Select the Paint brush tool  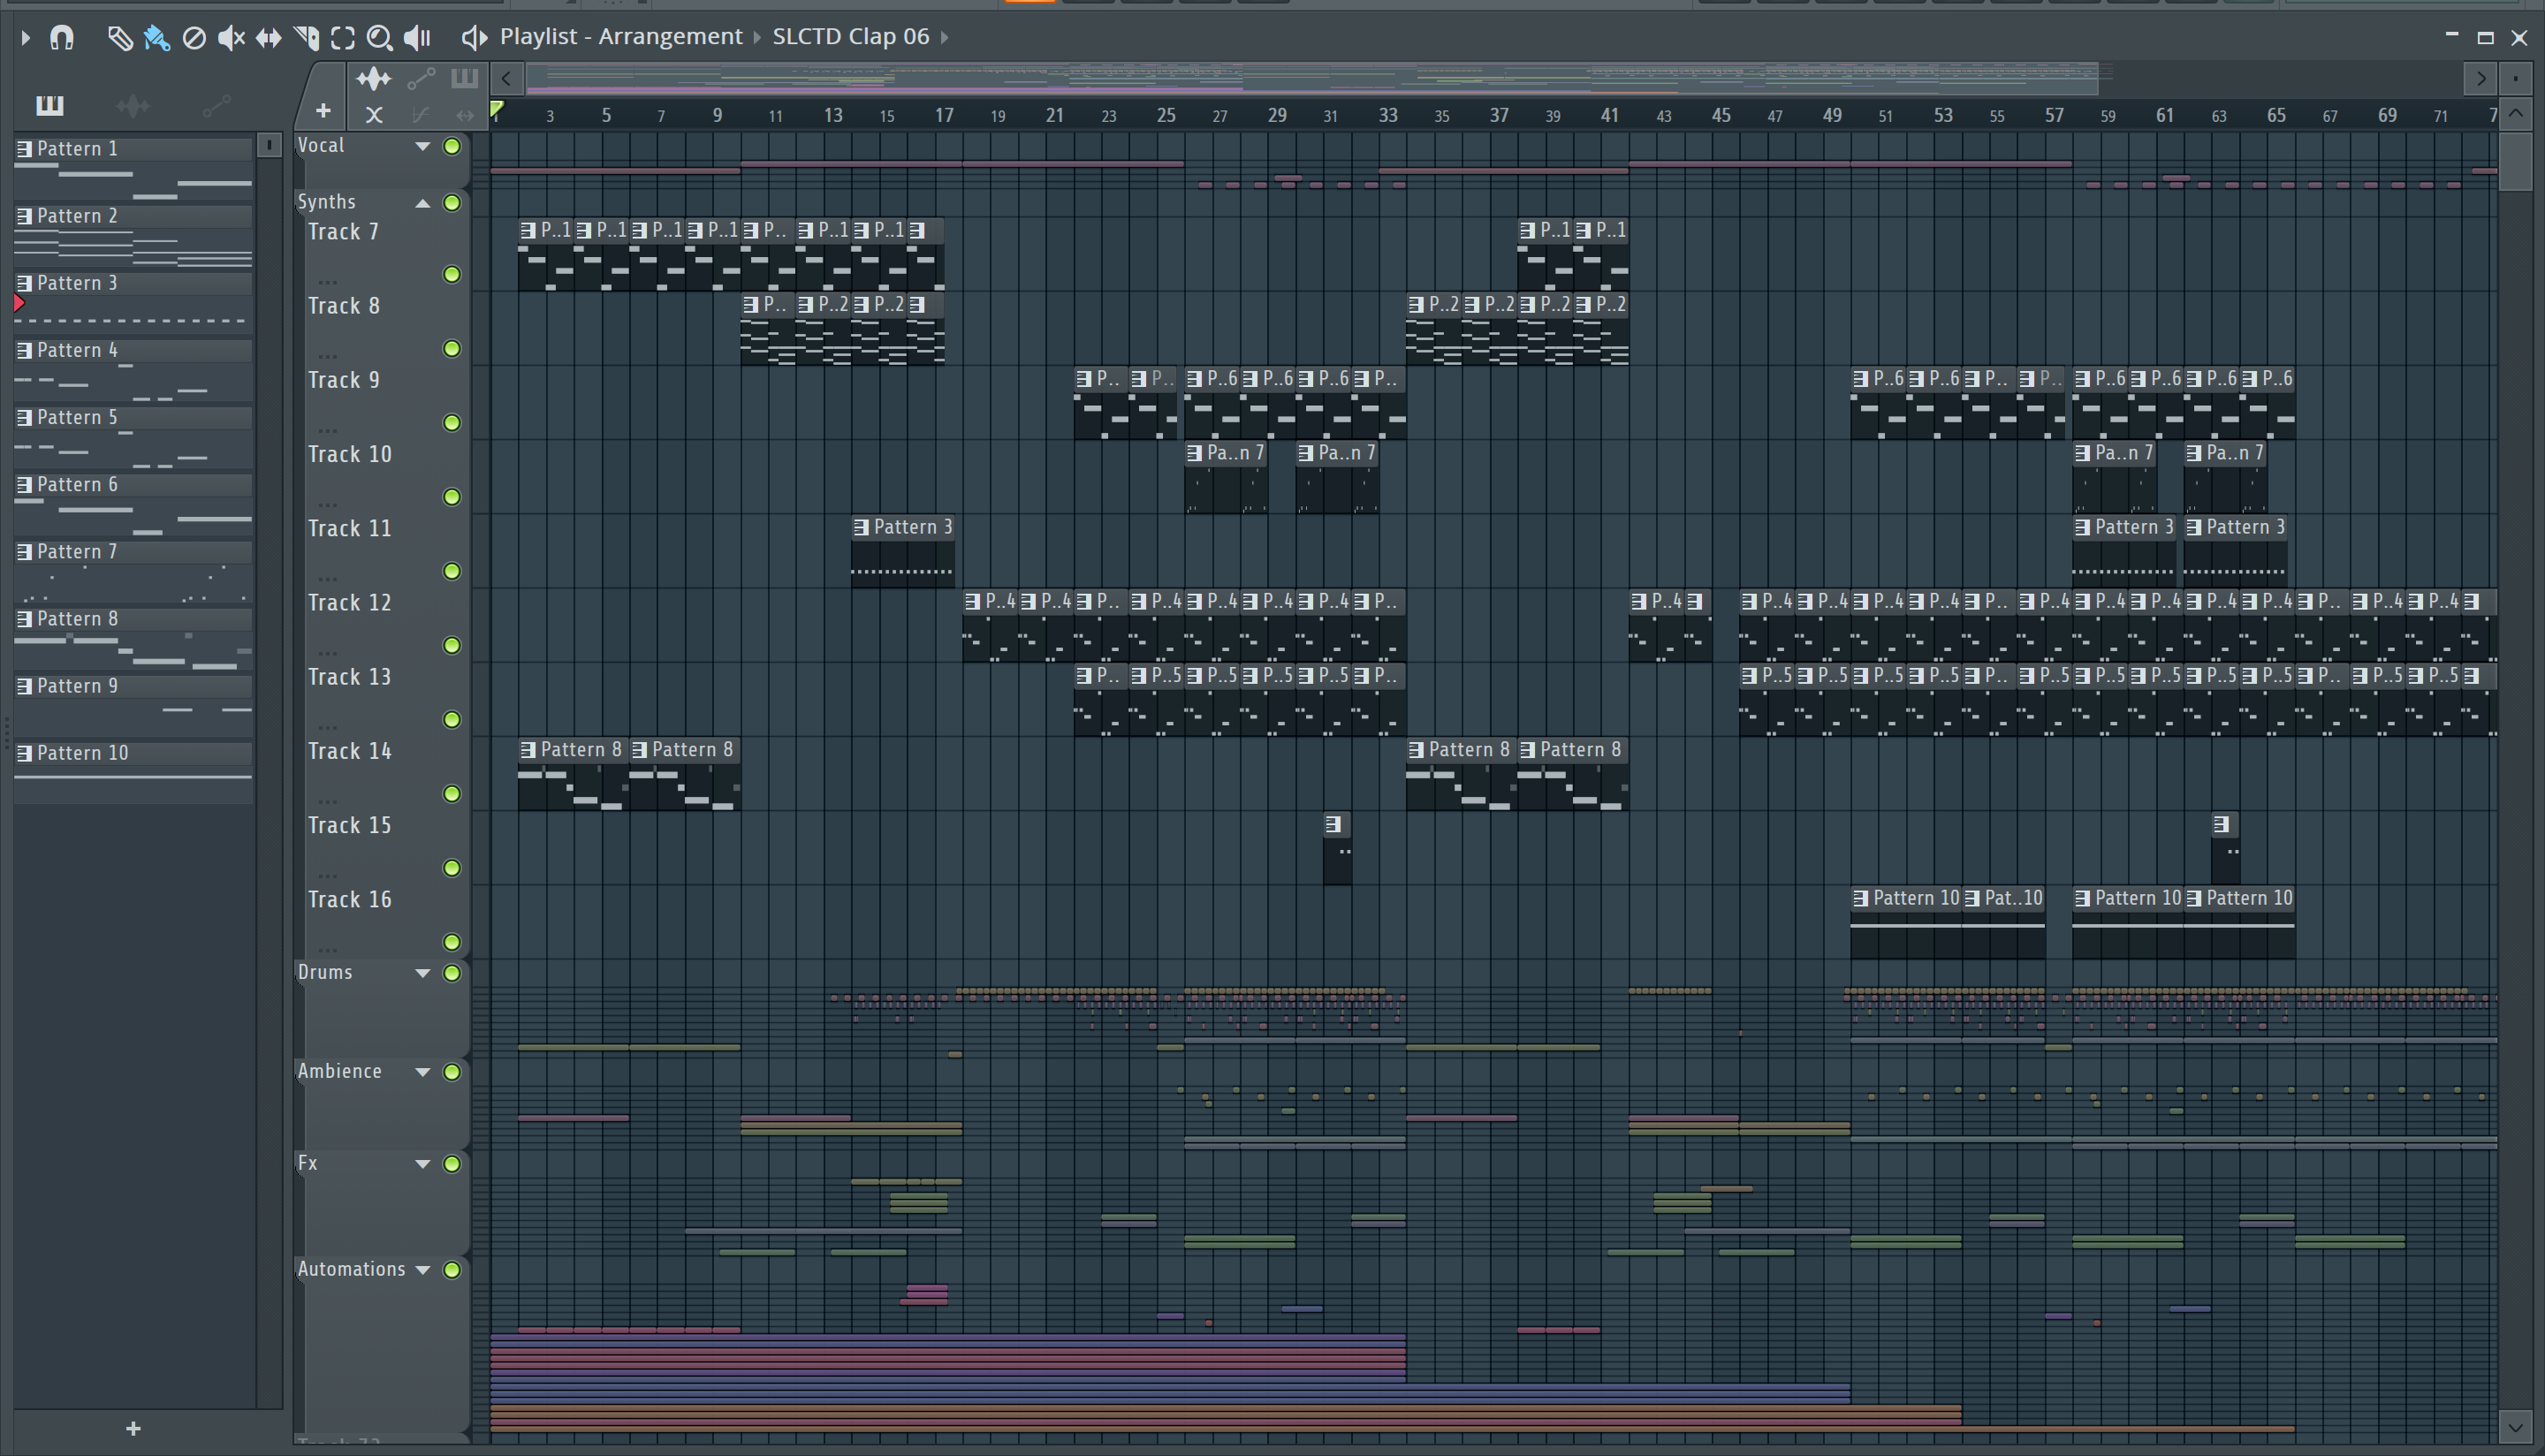pos(156,38)
